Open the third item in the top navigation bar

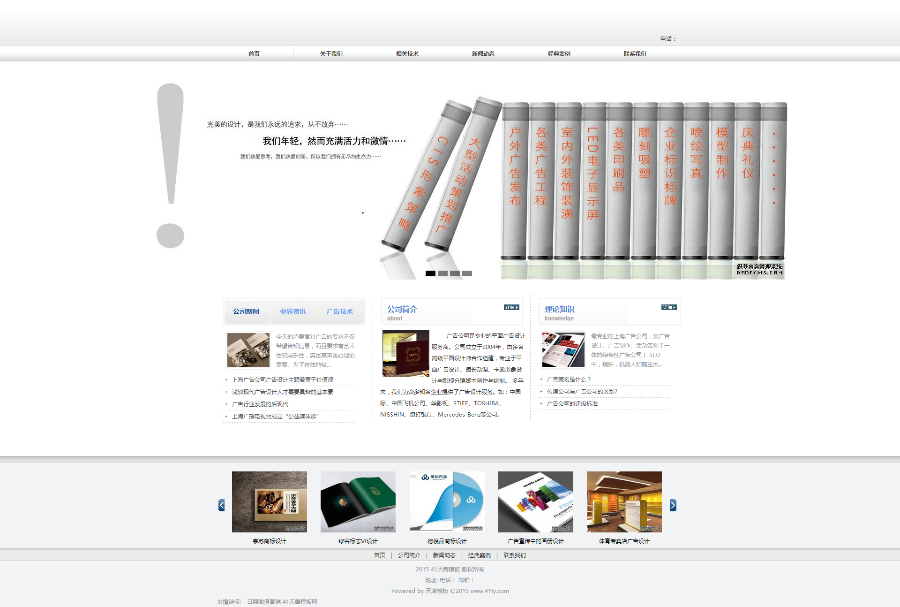[408, 53]
